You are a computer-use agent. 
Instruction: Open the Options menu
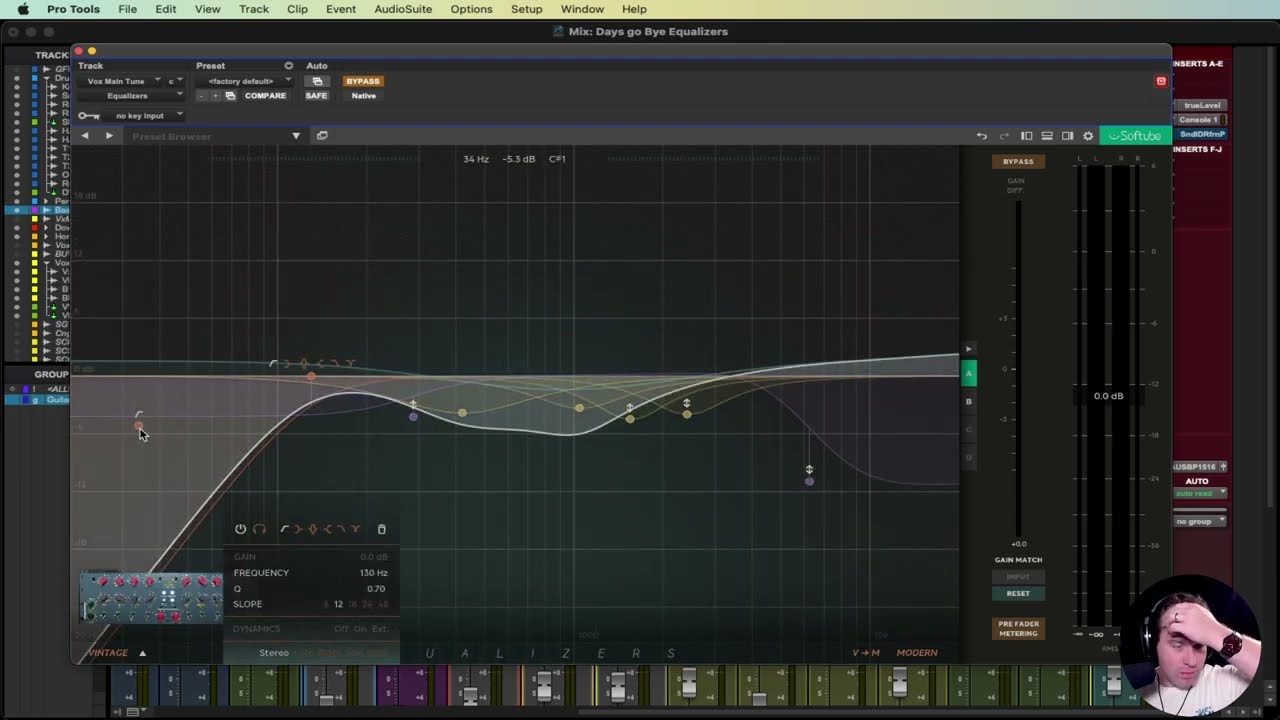pyautogui.click(x=471, y=9)
